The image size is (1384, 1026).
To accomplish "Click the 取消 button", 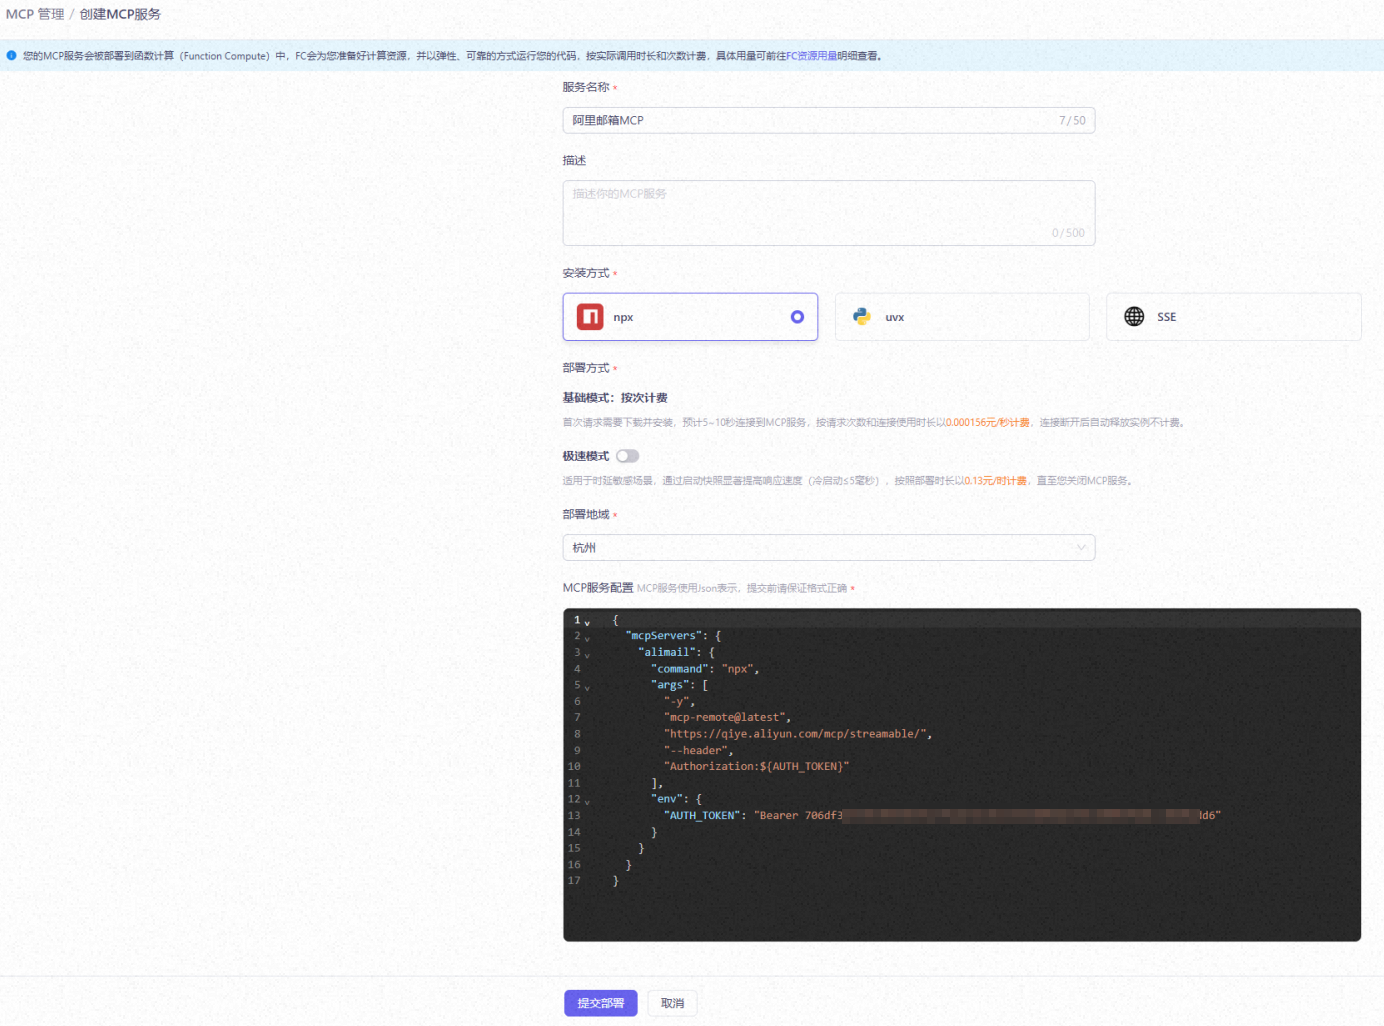I will coord(672,1003).
